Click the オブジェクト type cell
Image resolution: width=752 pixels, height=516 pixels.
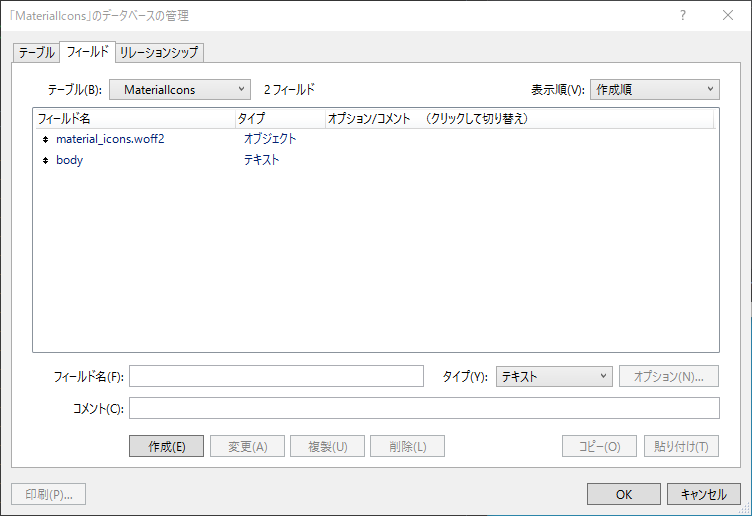[x=270, y=139]
